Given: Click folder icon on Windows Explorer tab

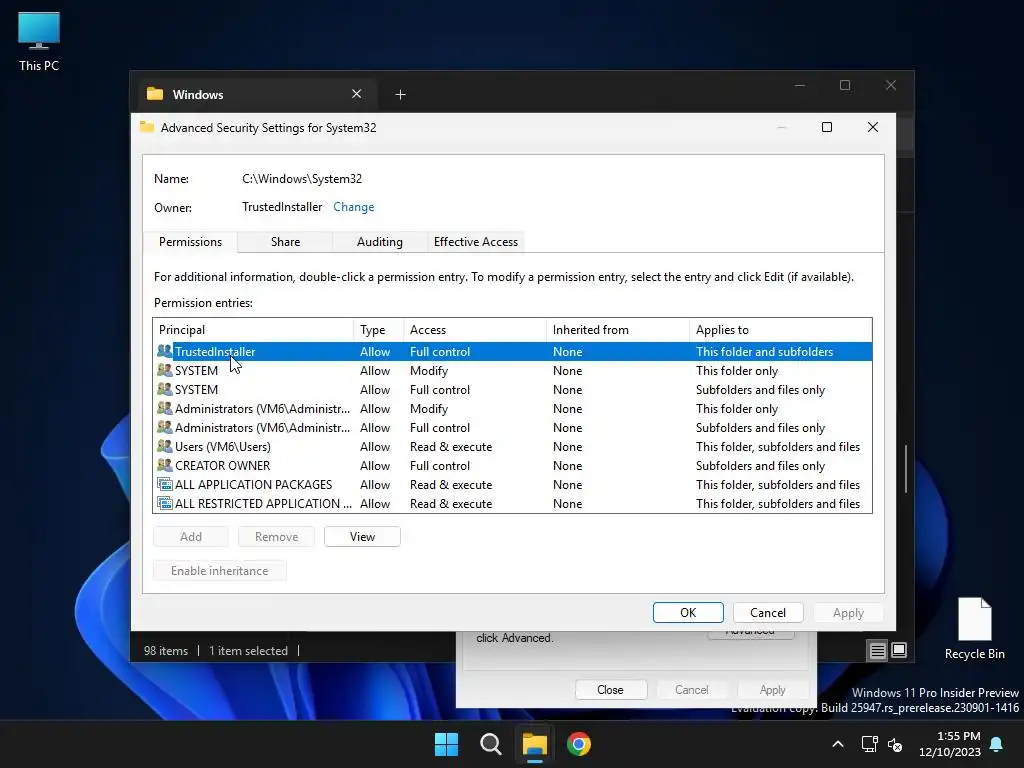Looking at the screenshot, I should (155, 93).
